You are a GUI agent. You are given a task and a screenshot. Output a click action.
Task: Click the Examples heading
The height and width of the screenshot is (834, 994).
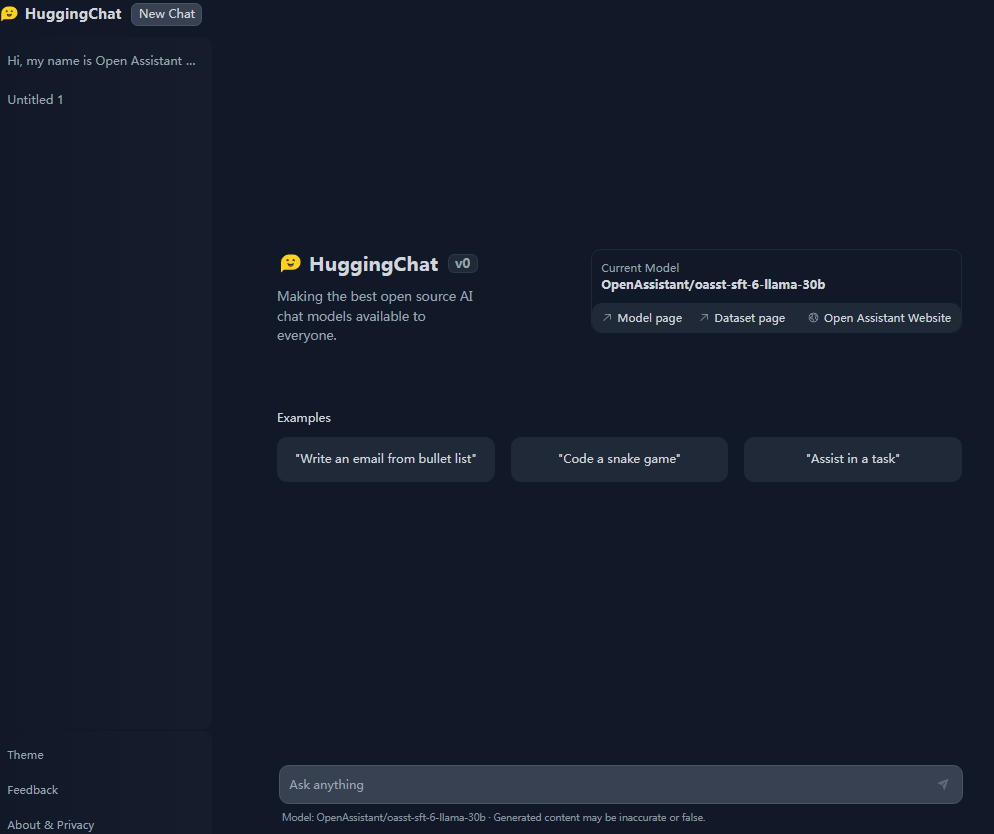304,418
